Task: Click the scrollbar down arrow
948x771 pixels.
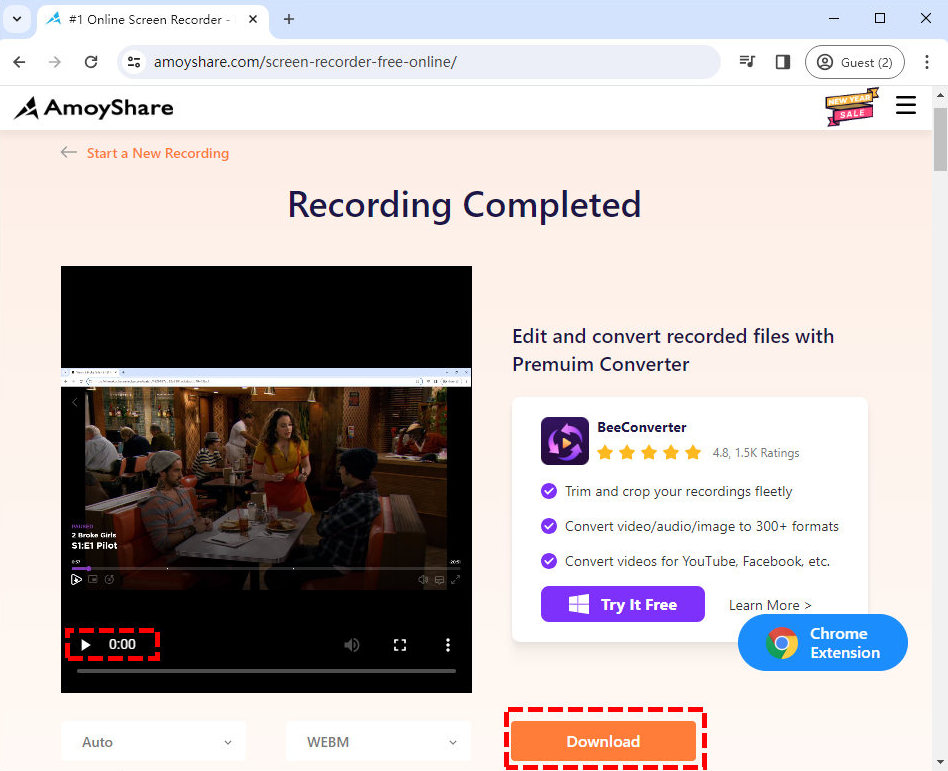Action: click(940, 762)
